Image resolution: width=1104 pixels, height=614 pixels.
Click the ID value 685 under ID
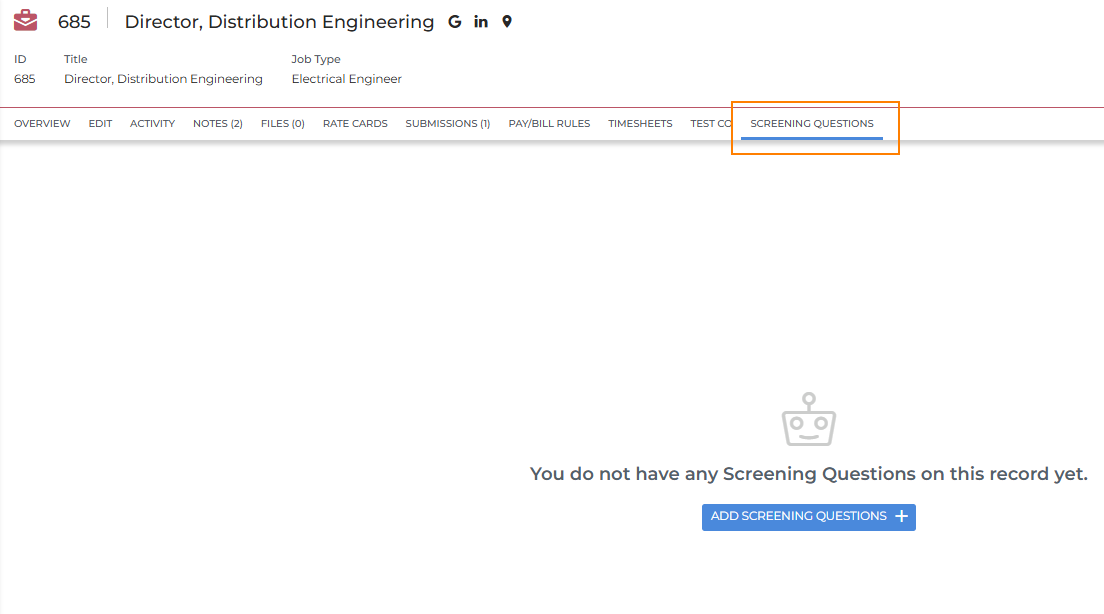click(25, 79)
